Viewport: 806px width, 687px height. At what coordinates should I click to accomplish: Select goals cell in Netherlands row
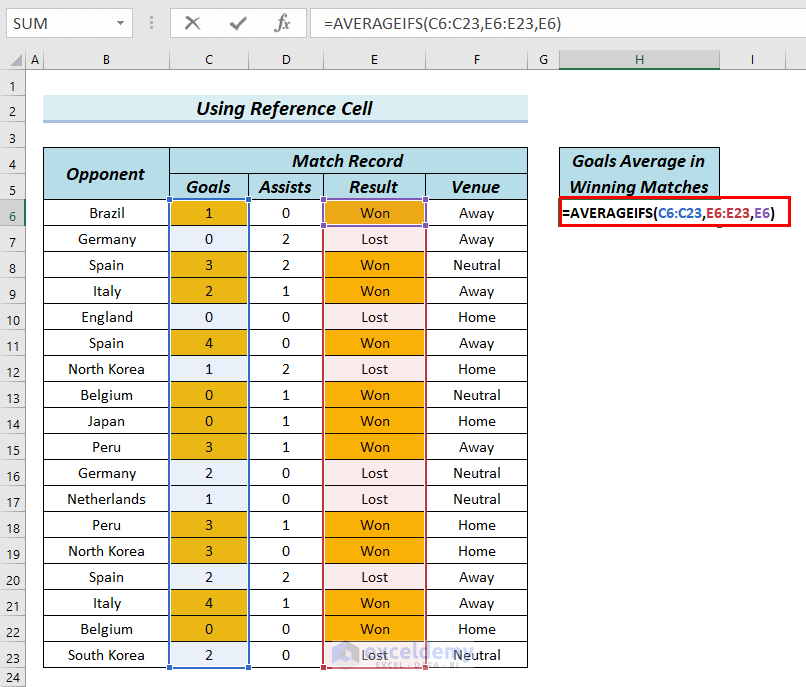pyautogui.click(x=209, y=499)
